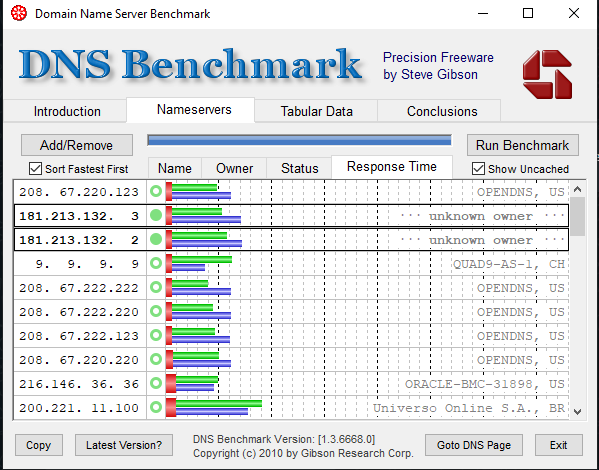Switch to the Owner sub-tab

click(234, 168)
